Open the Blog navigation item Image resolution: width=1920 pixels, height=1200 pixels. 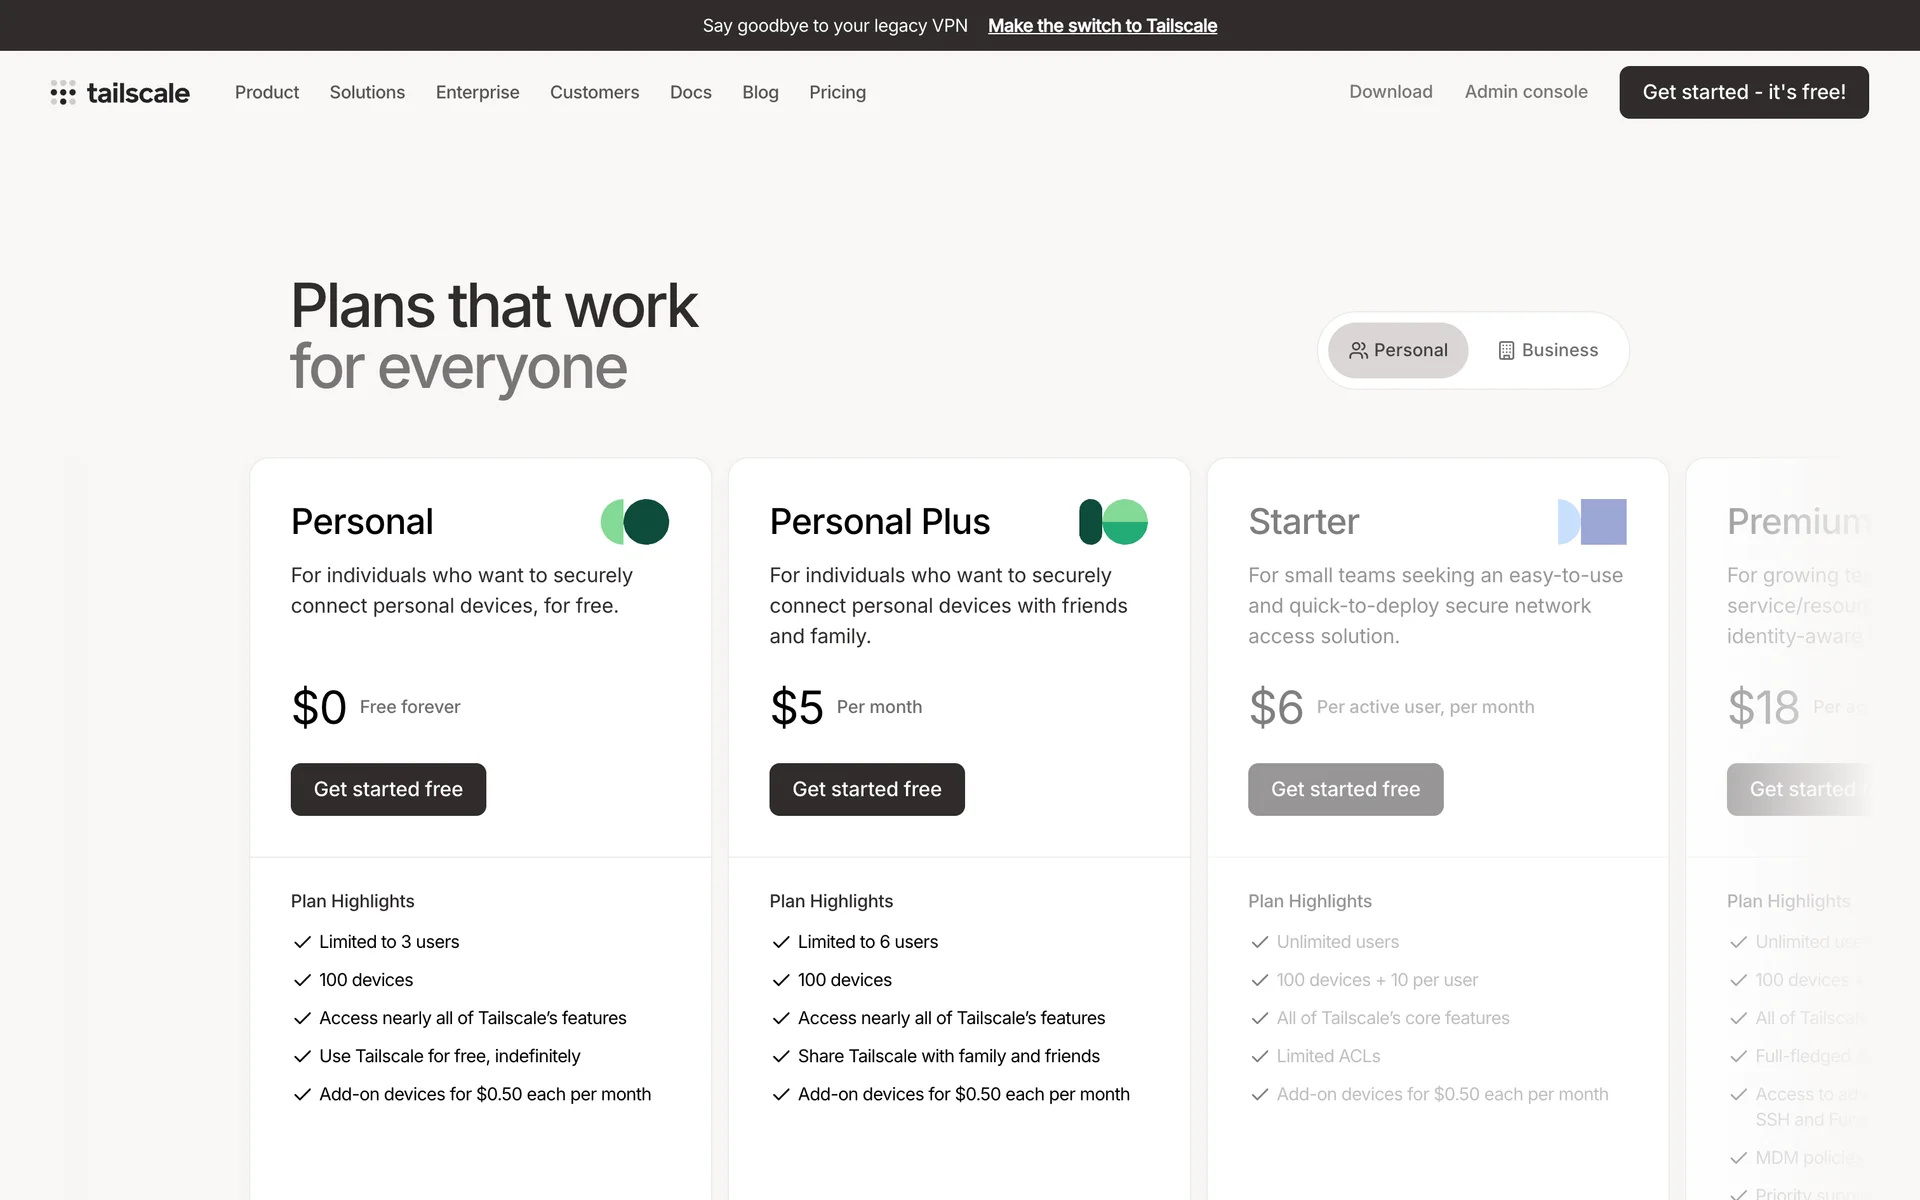[760, 92]
